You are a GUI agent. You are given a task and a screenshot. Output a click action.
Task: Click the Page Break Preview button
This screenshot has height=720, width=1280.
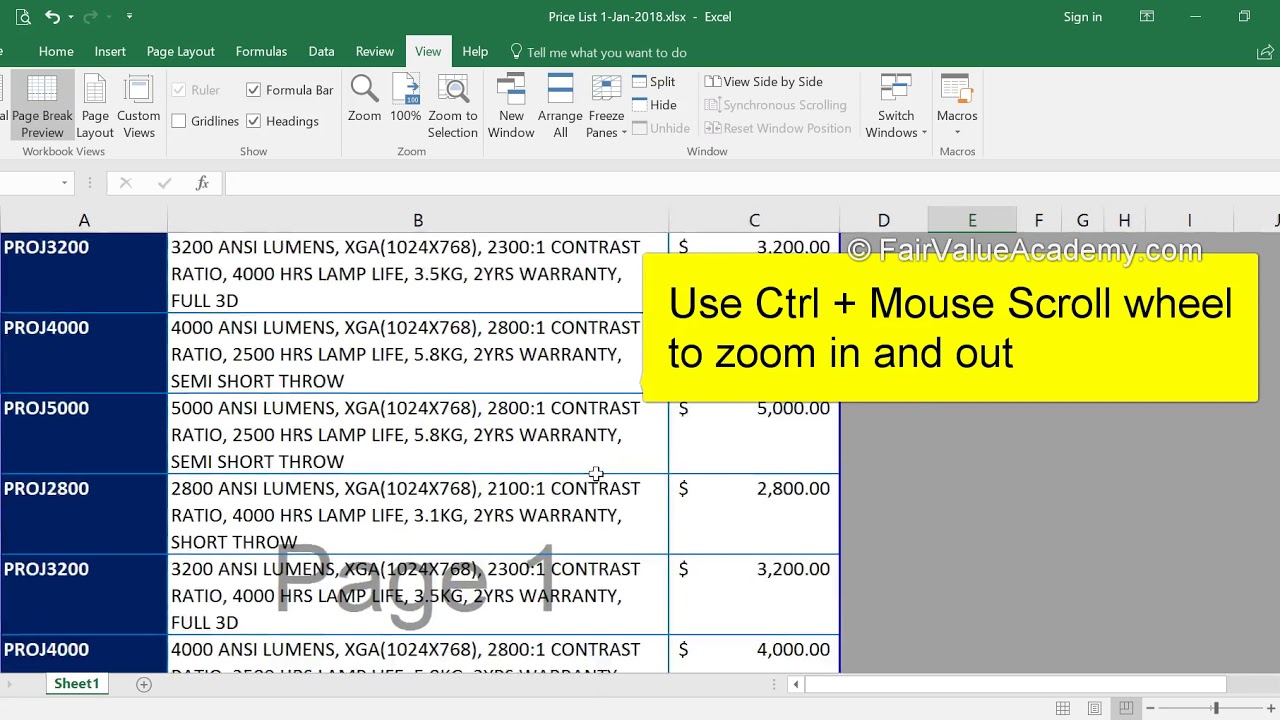(x=41, y=106)
